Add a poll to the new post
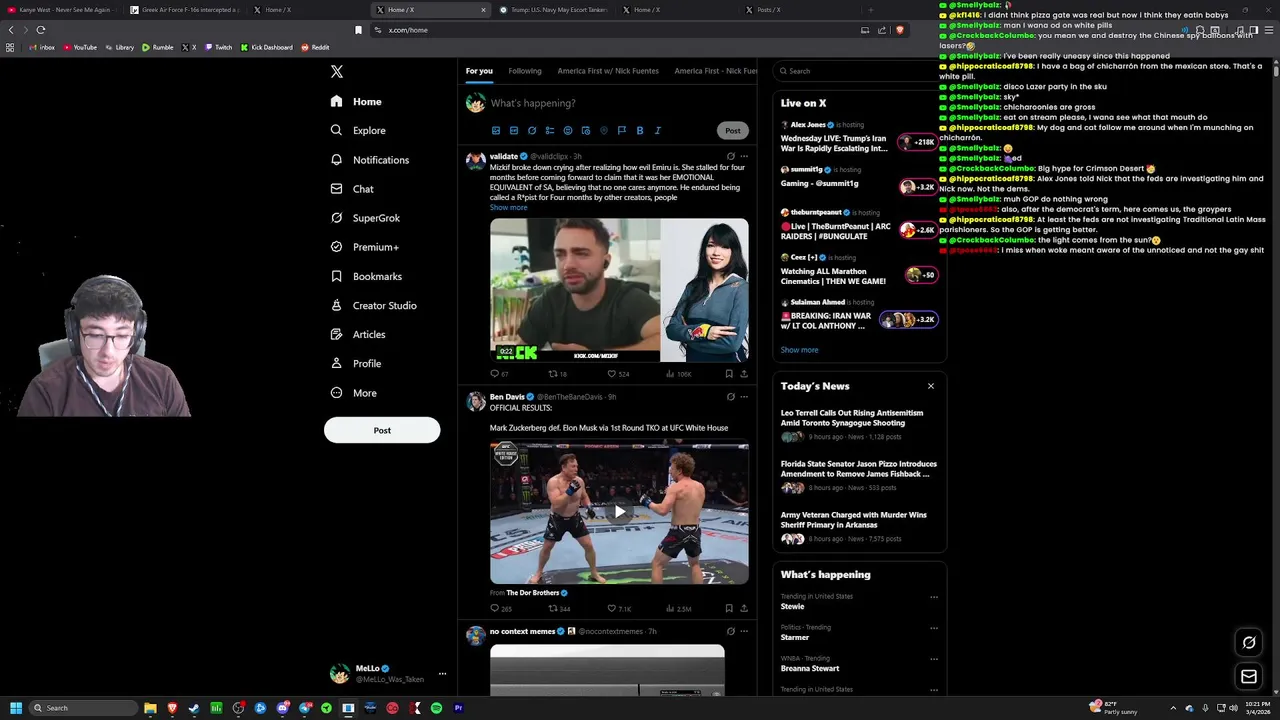Screen dimensions: 1280x720 [550, 130]
